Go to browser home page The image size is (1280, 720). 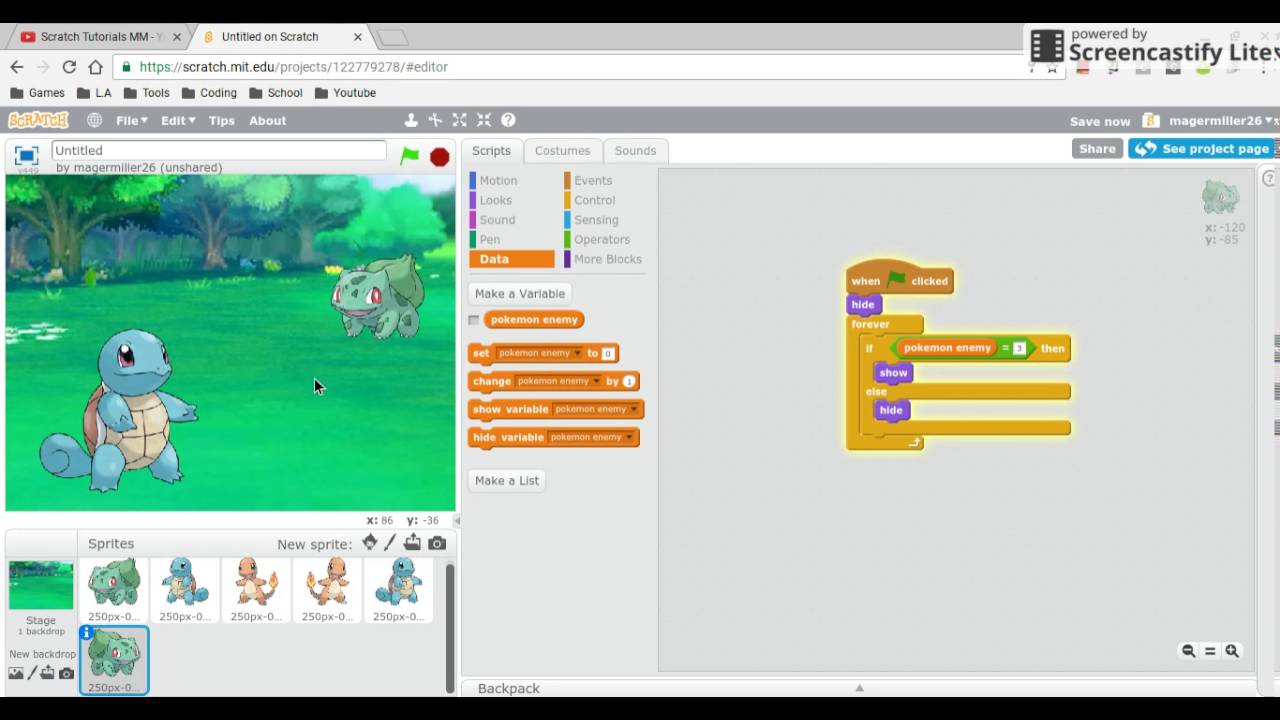[95, 67]
